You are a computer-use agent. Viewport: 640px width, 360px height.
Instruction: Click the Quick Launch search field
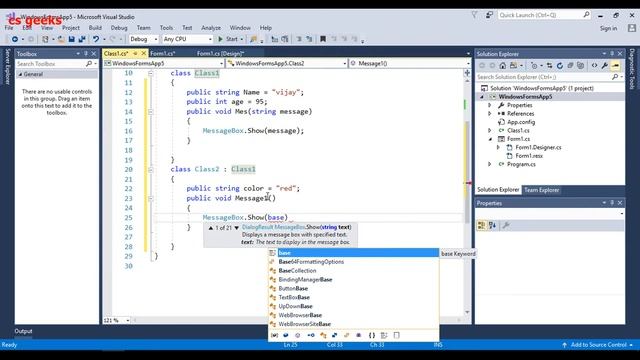[544, 15]
